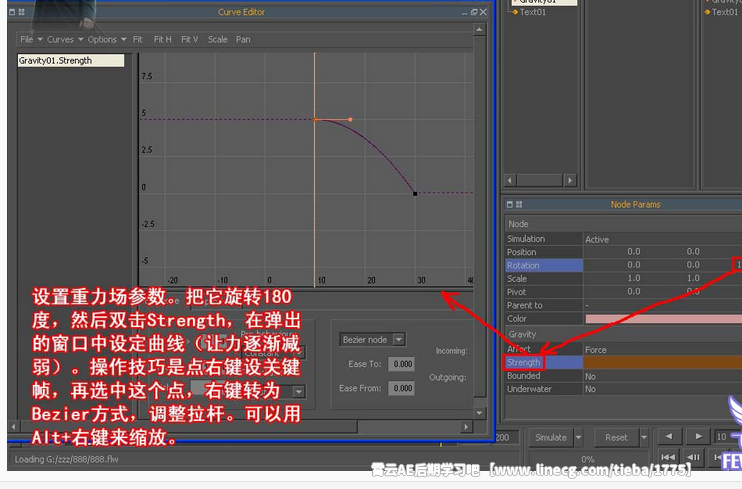Click the Curve Editor horizontal scroll right arrow
The image size is (742, 489).
coord(466,427)
